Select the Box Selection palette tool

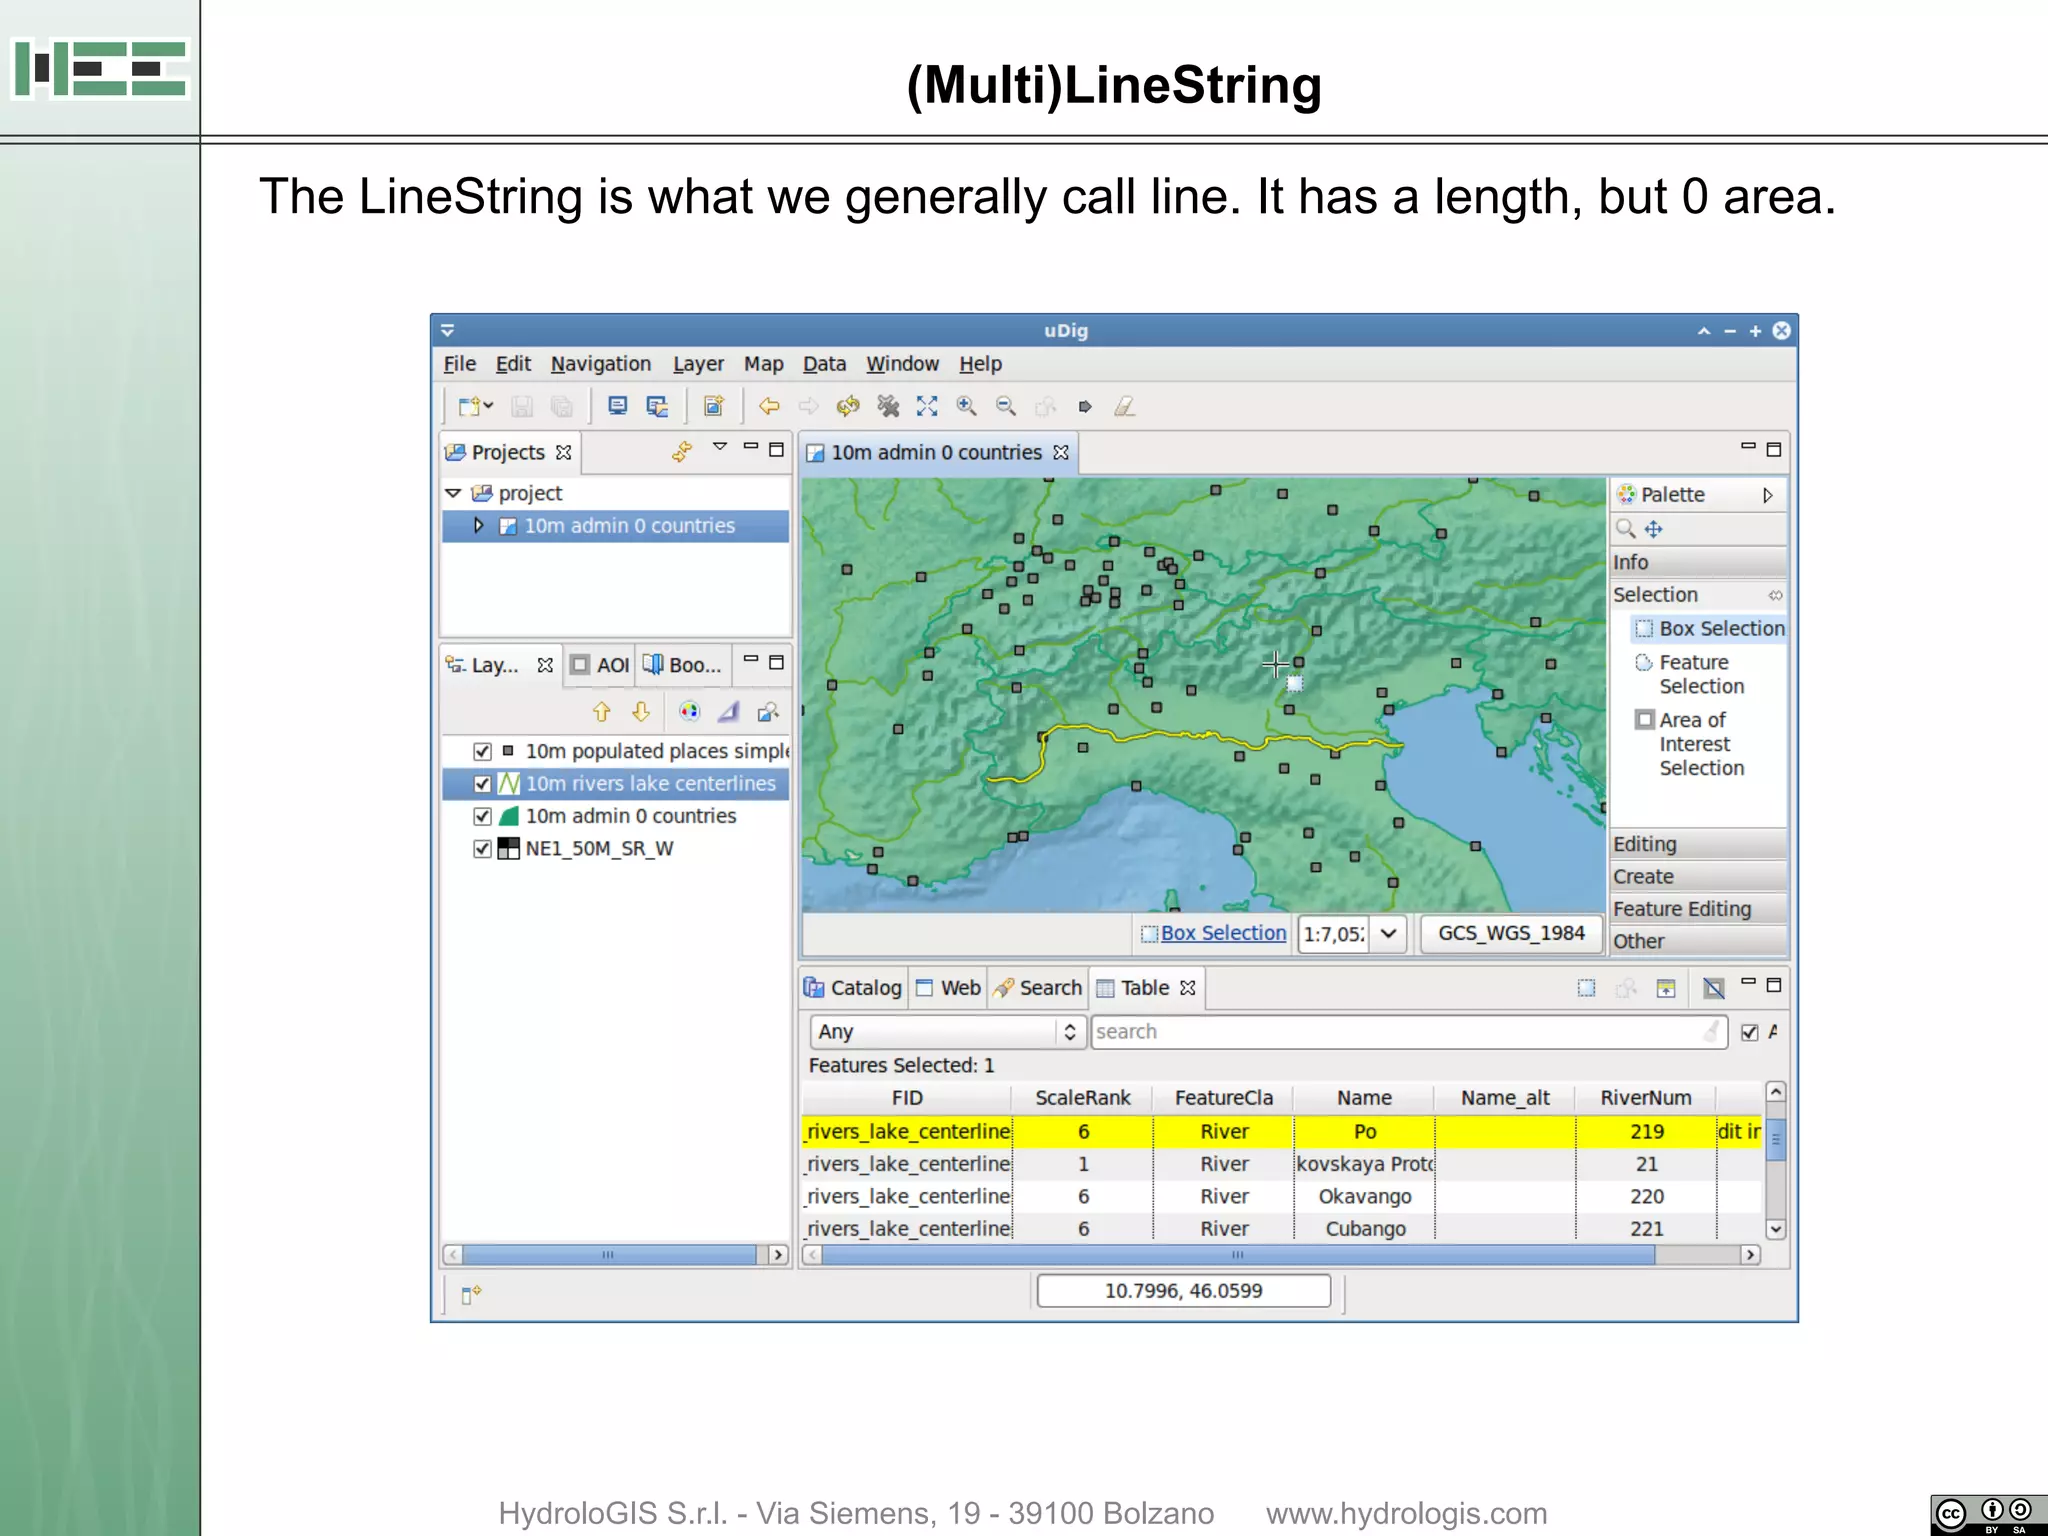click(1710, 628)
